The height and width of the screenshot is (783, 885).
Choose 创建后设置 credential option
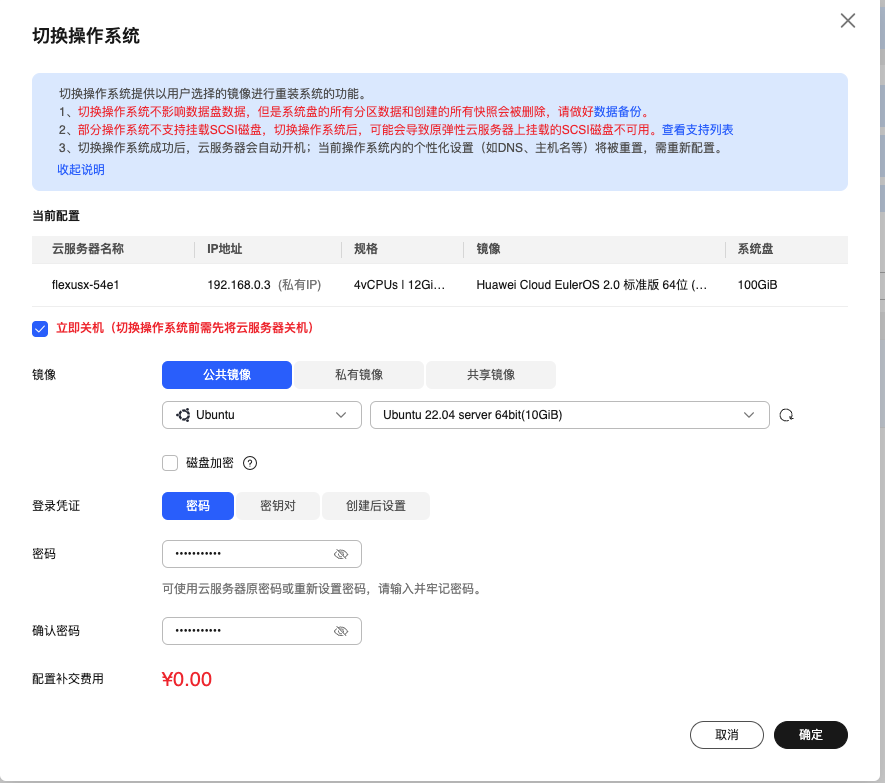(376, 506)
